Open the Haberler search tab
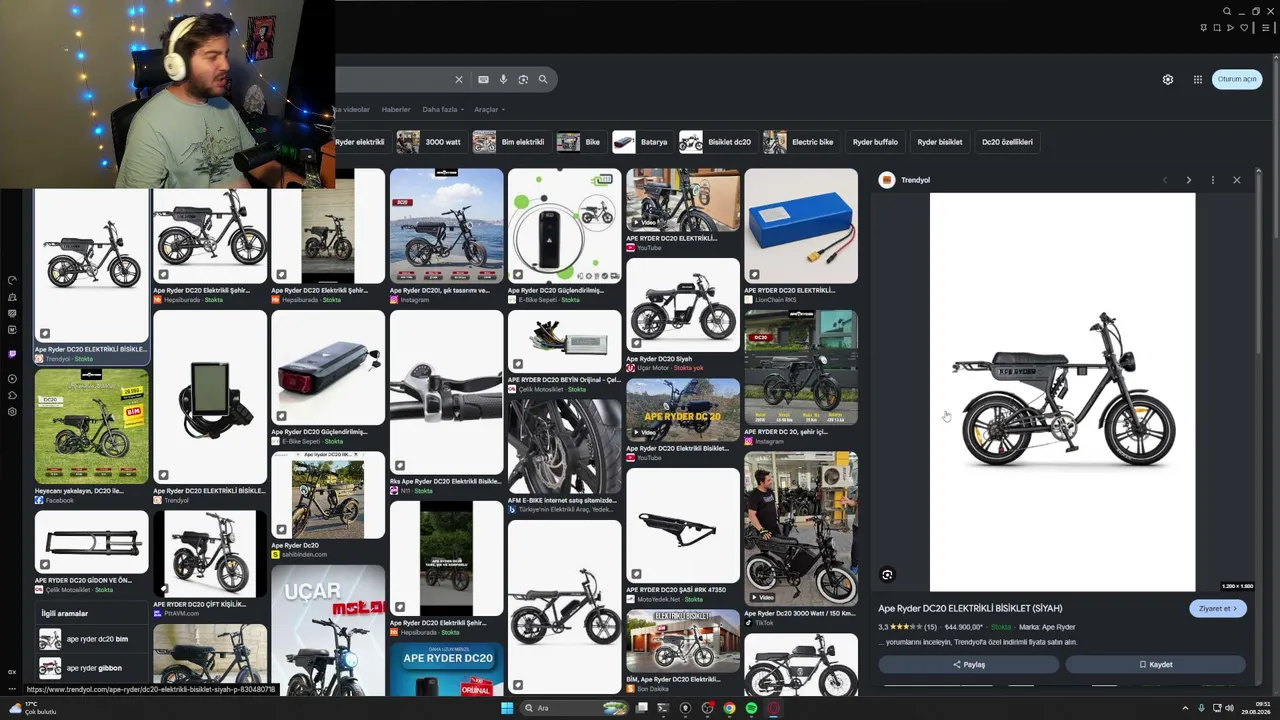The width and height of the screenshot is (1280, 720). point(396,109)
